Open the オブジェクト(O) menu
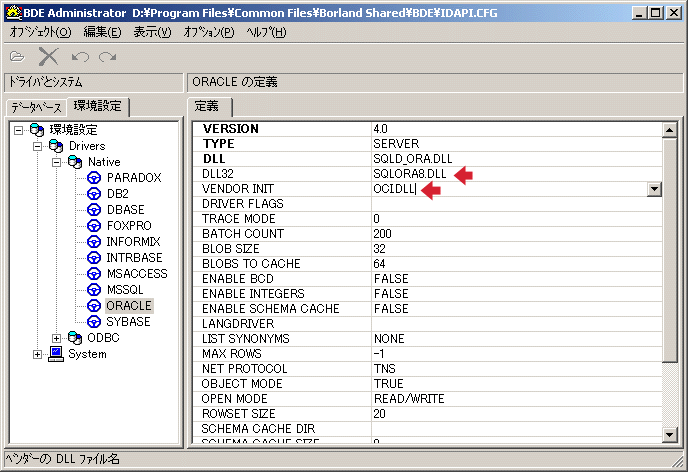This screenshot has height=472, width=688. pyautogui.click(x=40, y=32)
